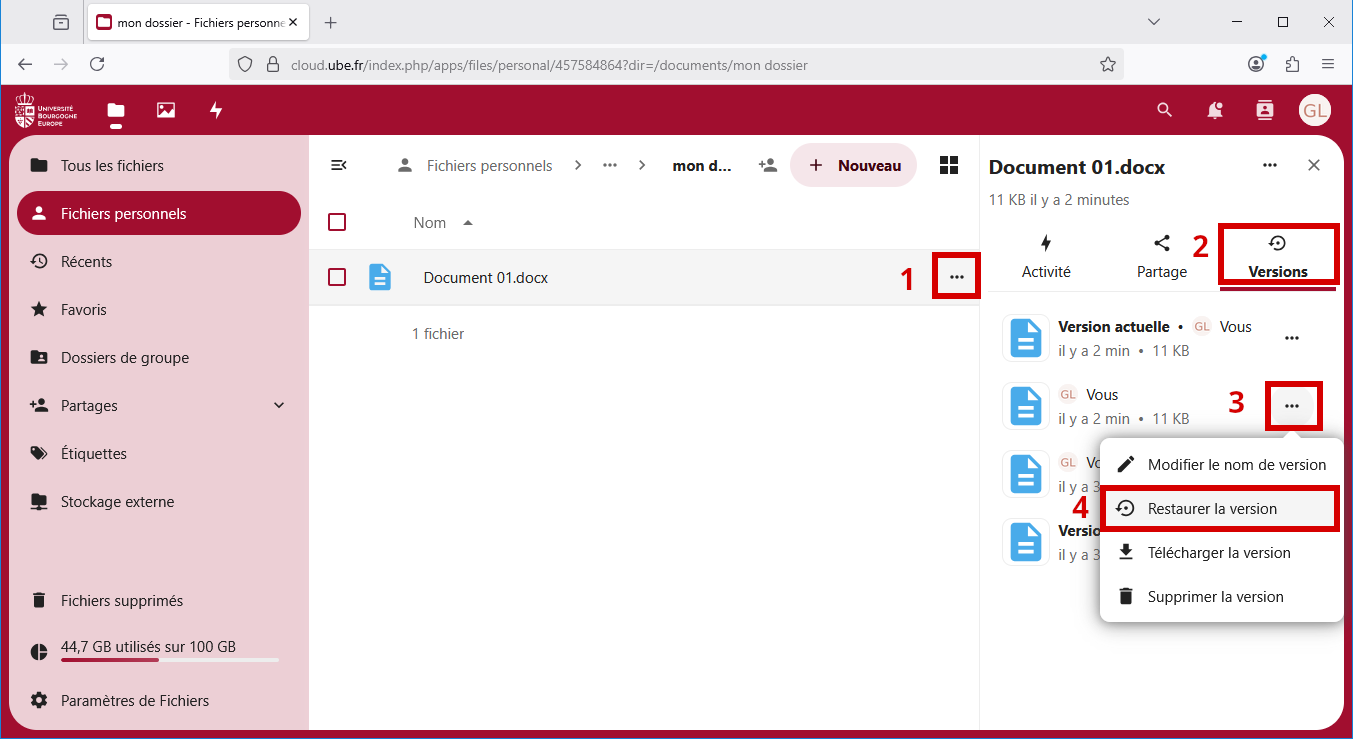Expand the breadcrumb ellipsis path menu

pos(610,165)
